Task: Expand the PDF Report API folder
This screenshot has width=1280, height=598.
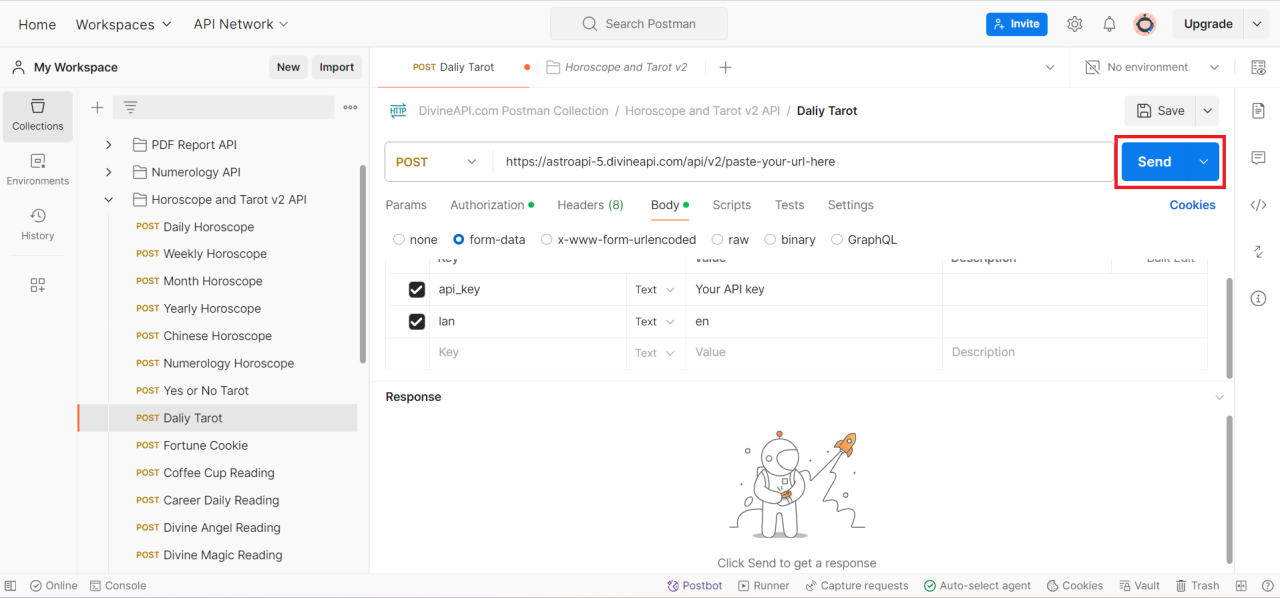Action: pyautogui.click(x=108, y=145)
